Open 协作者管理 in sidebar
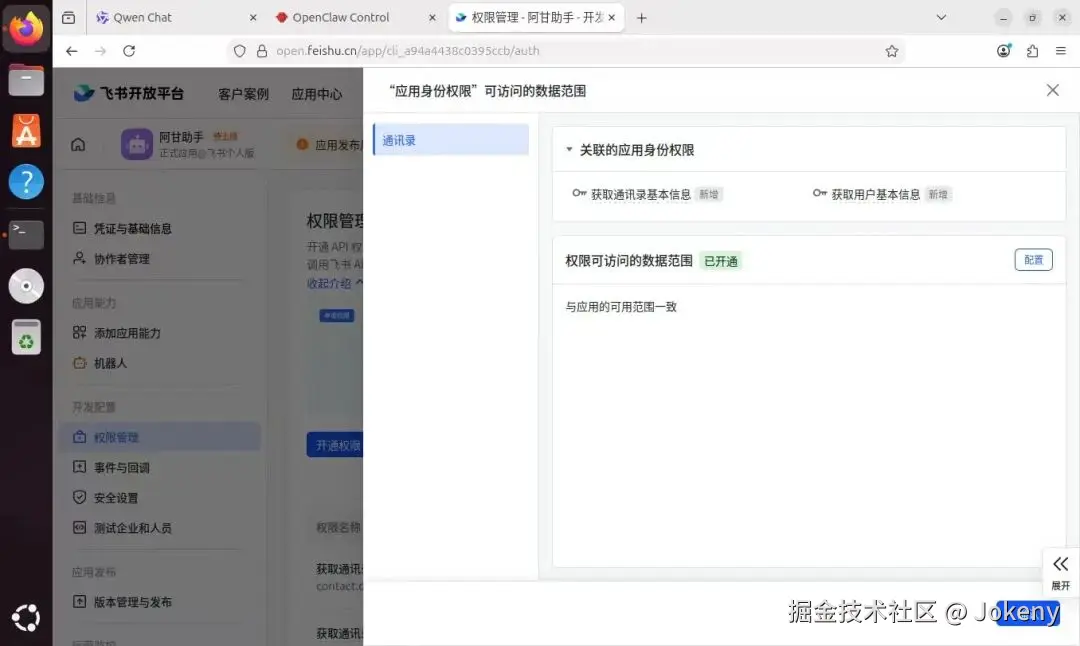The image size is (1080, 646). pyautogui.click(x=121, y=258)
